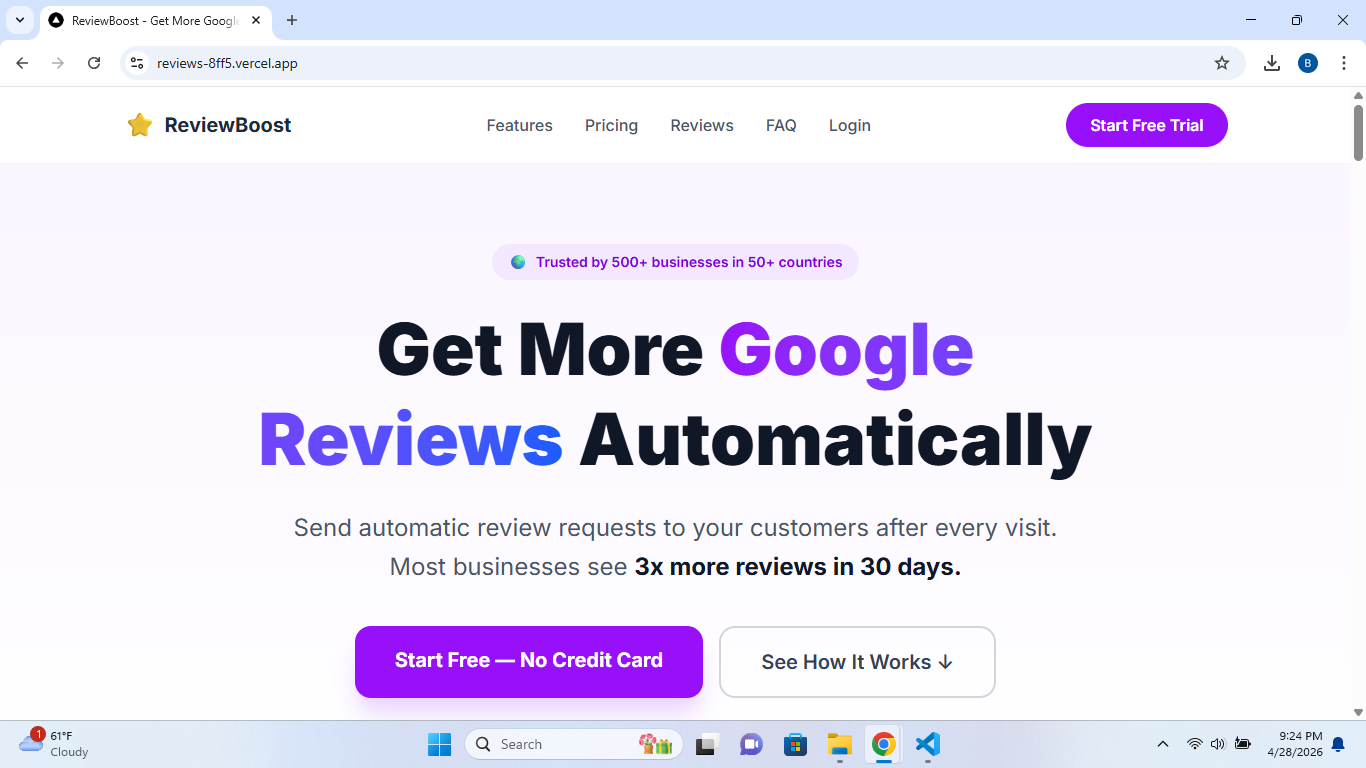The height and width of the screenshot is (768, 1366).
Task: Open the FAQ nav link
Action: (x=781, y=125)
